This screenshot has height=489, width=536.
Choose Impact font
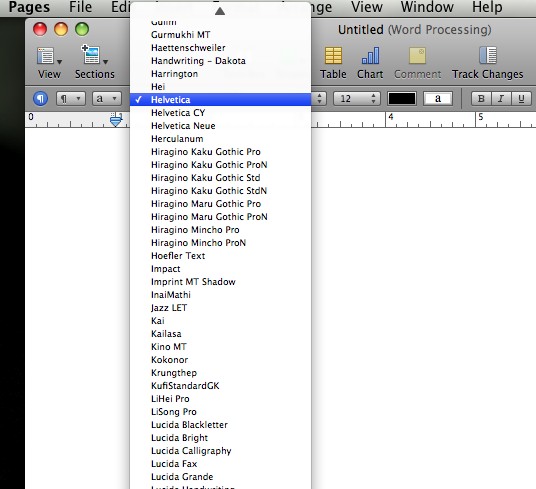(220, 269)
